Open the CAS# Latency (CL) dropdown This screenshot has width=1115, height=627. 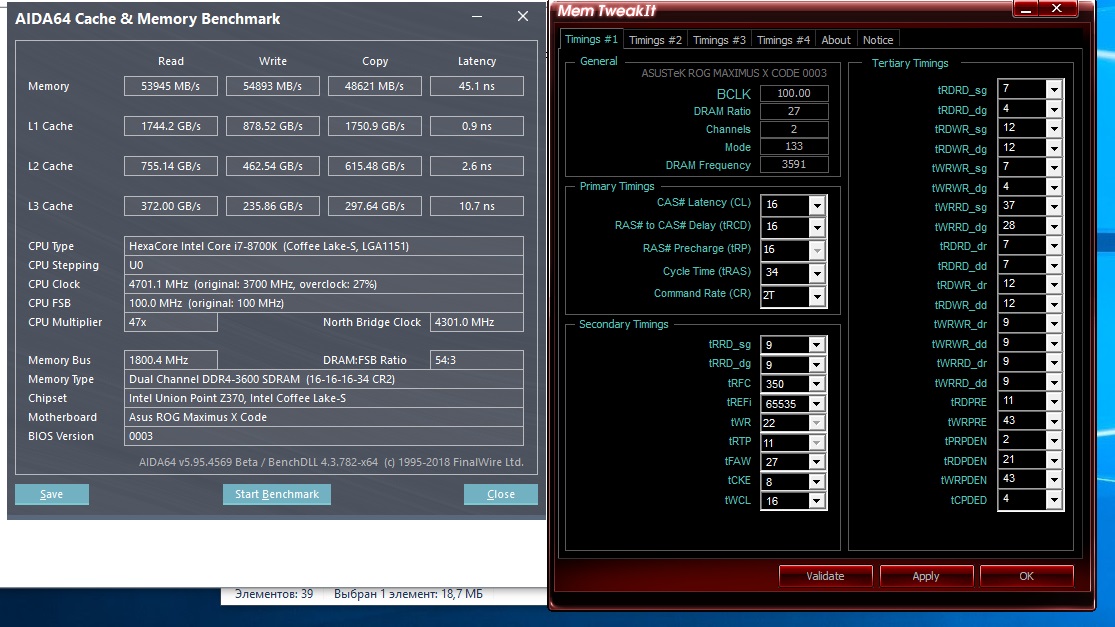pos(817,205)
